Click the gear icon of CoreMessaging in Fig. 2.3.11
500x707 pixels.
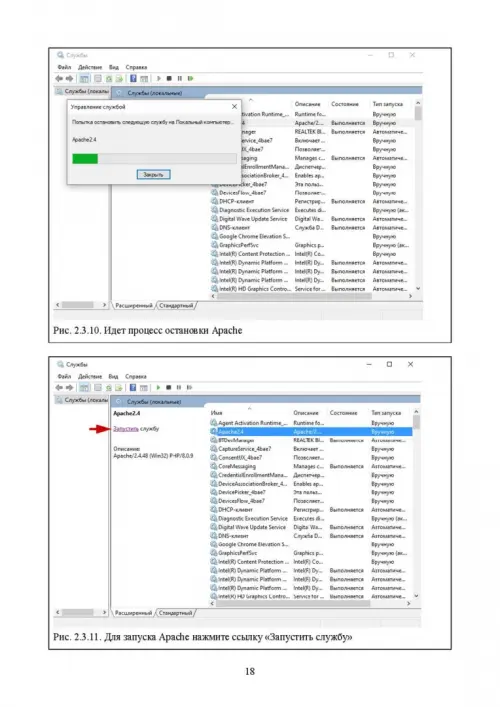point(214,466)
